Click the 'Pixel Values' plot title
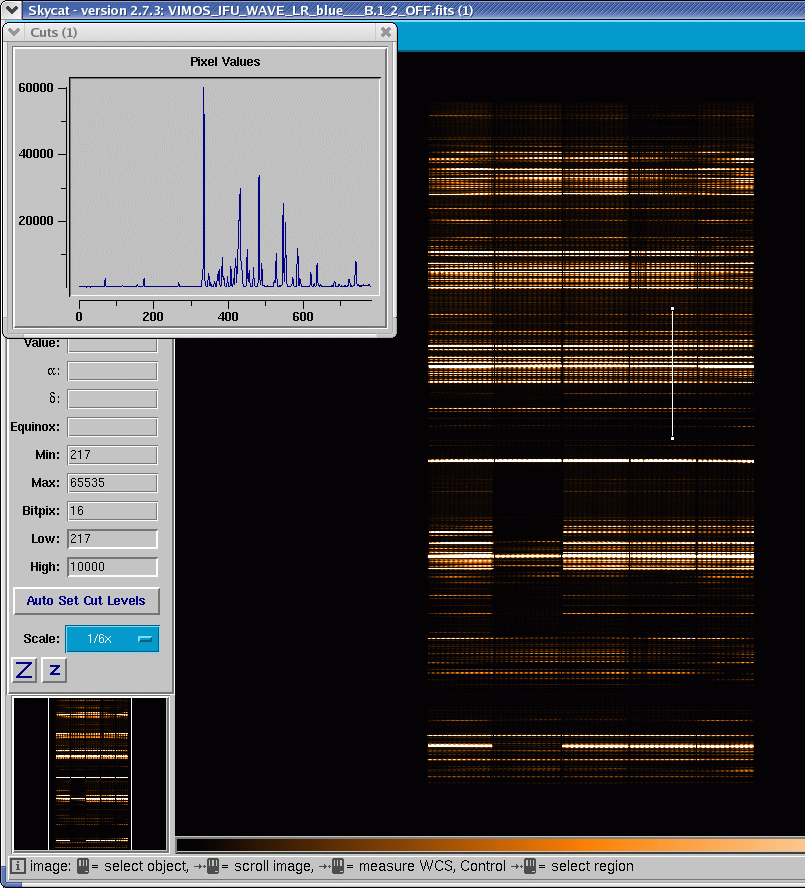The image size is (805, 888). pyautogui.click(x=225, y=62)
